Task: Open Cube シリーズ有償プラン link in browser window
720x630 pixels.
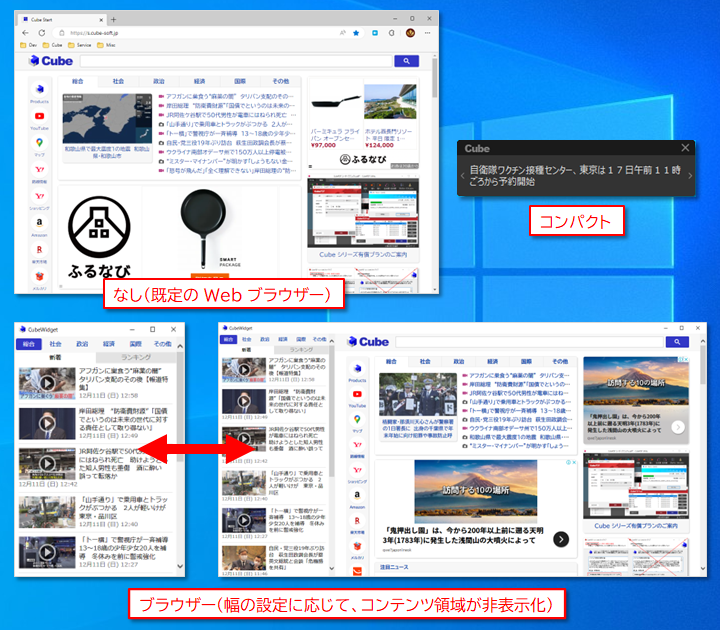Action: 363,254
